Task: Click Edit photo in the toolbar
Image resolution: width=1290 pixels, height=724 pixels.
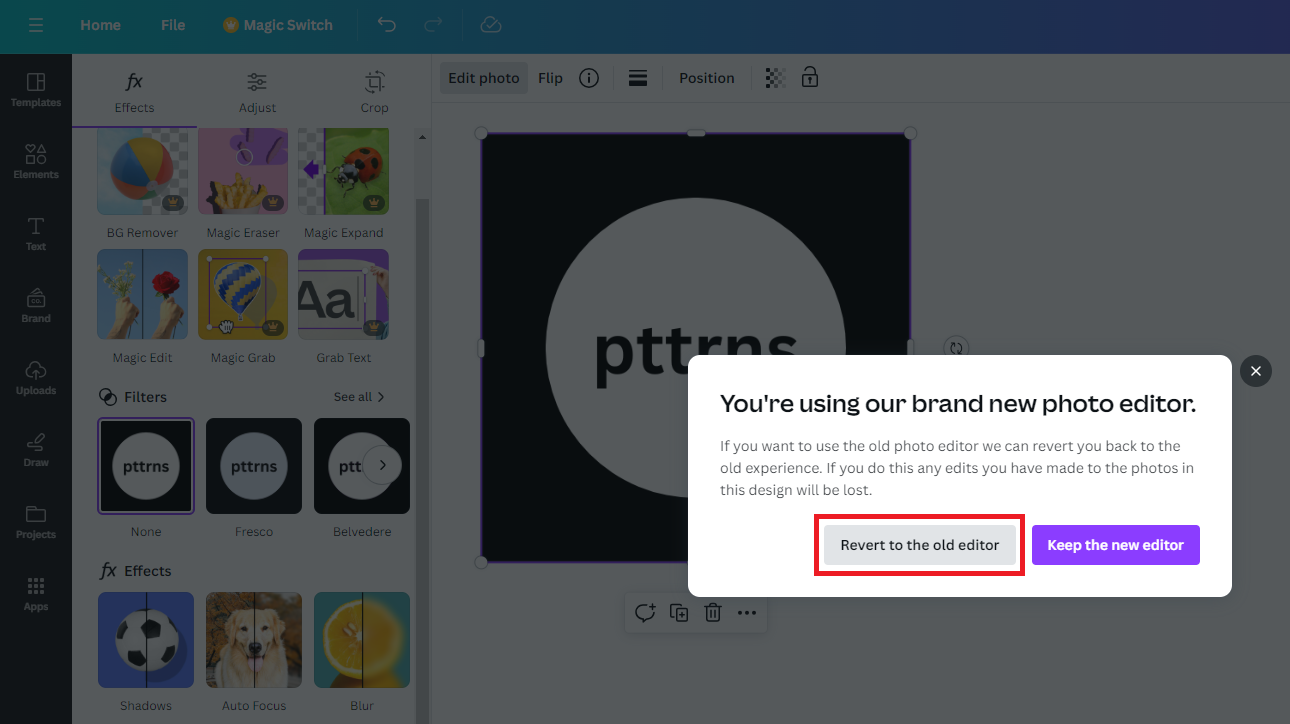Action: click(484, 78)
